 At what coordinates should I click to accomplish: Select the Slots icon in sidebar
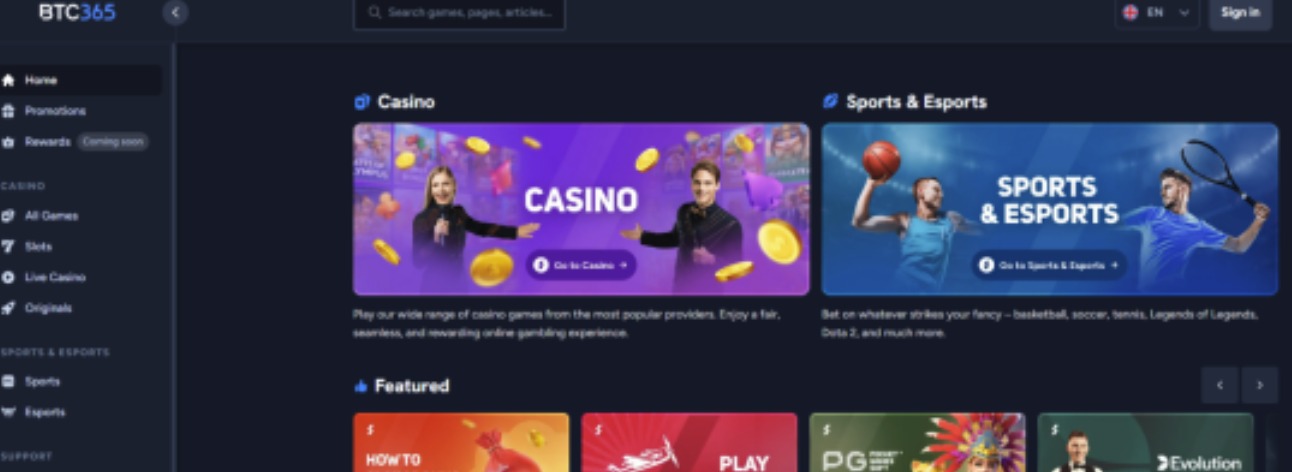click(9, 246)
